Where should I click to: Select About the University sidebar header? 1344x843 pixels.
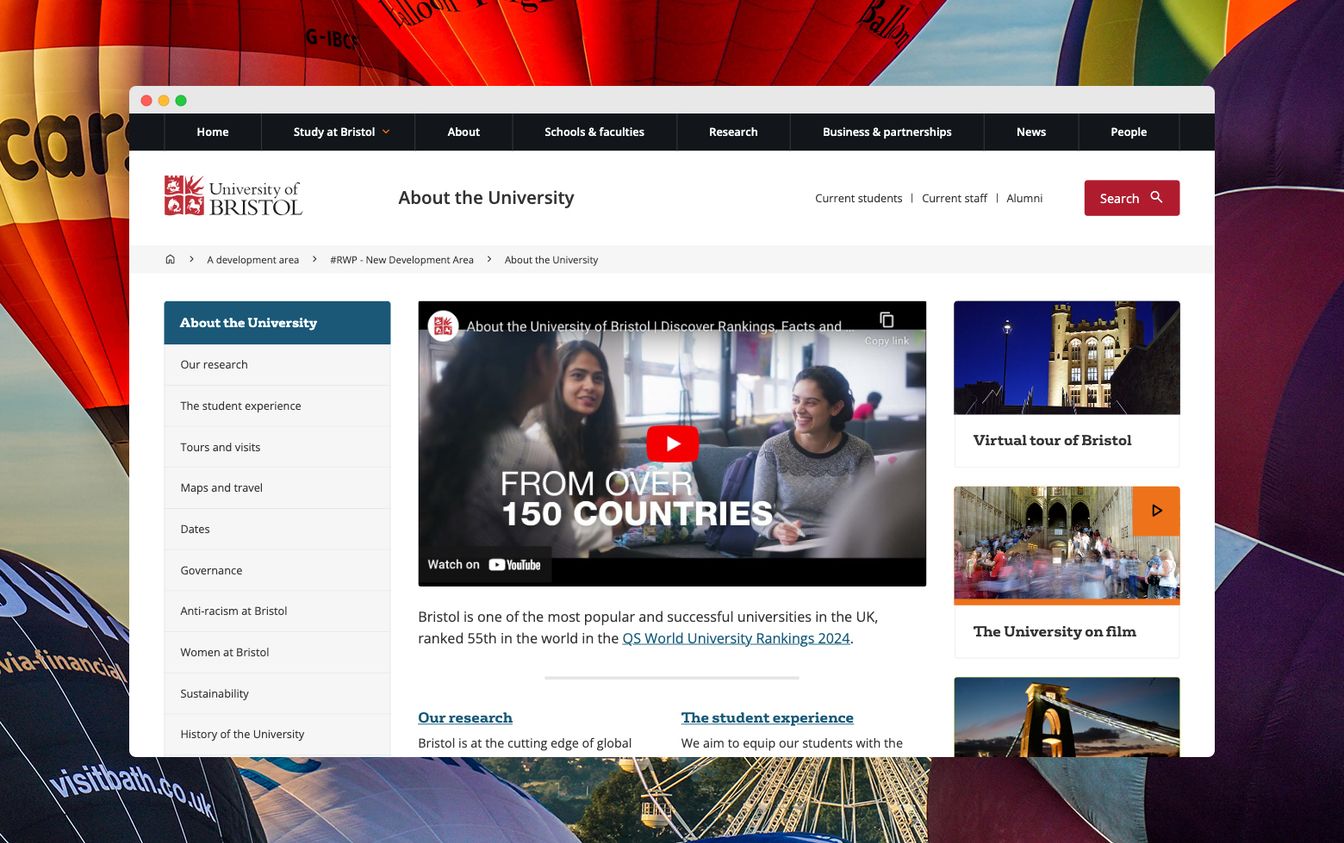click(277, 323)
